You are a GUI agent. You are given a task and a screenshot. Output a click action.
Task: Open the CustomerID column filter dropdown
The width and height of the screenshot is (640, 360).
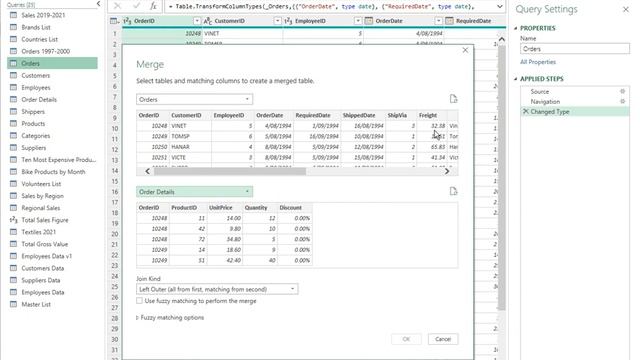click(278, 21)
